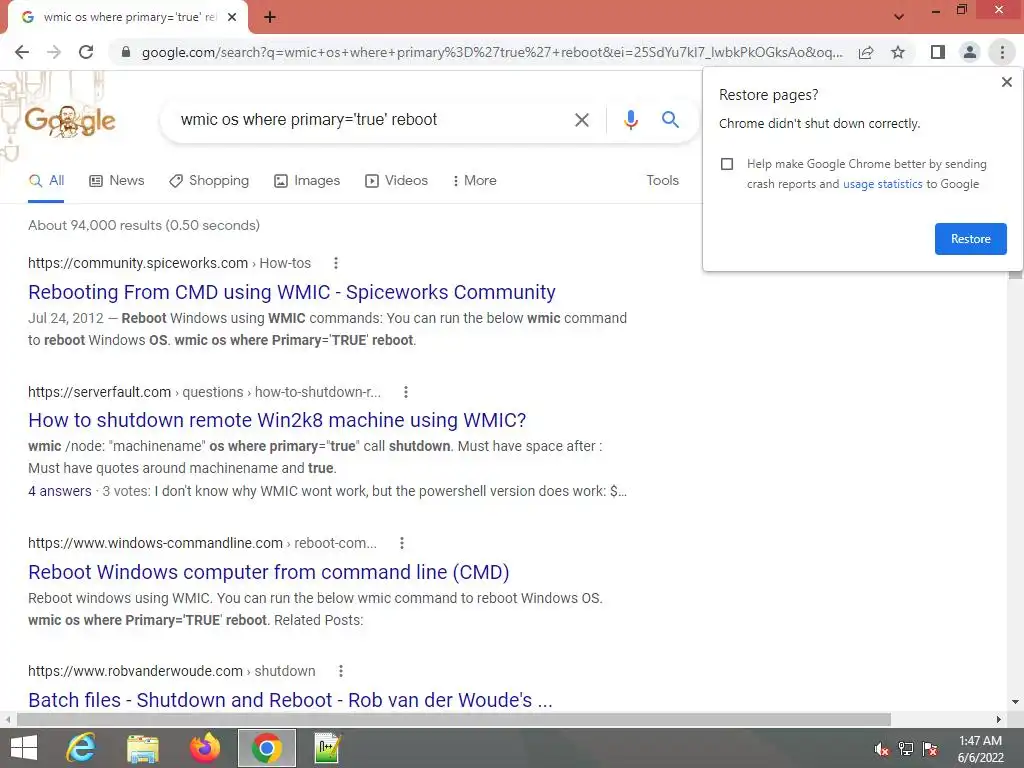Click the blue Restore button
This screenshot has height=768, width=1024.
click(x=970, y=239)
